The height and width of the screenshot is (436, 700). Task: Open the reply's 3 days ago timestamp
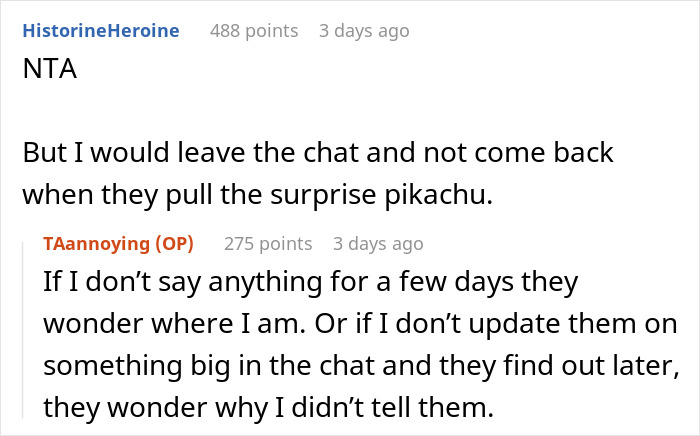click(378, 244)
